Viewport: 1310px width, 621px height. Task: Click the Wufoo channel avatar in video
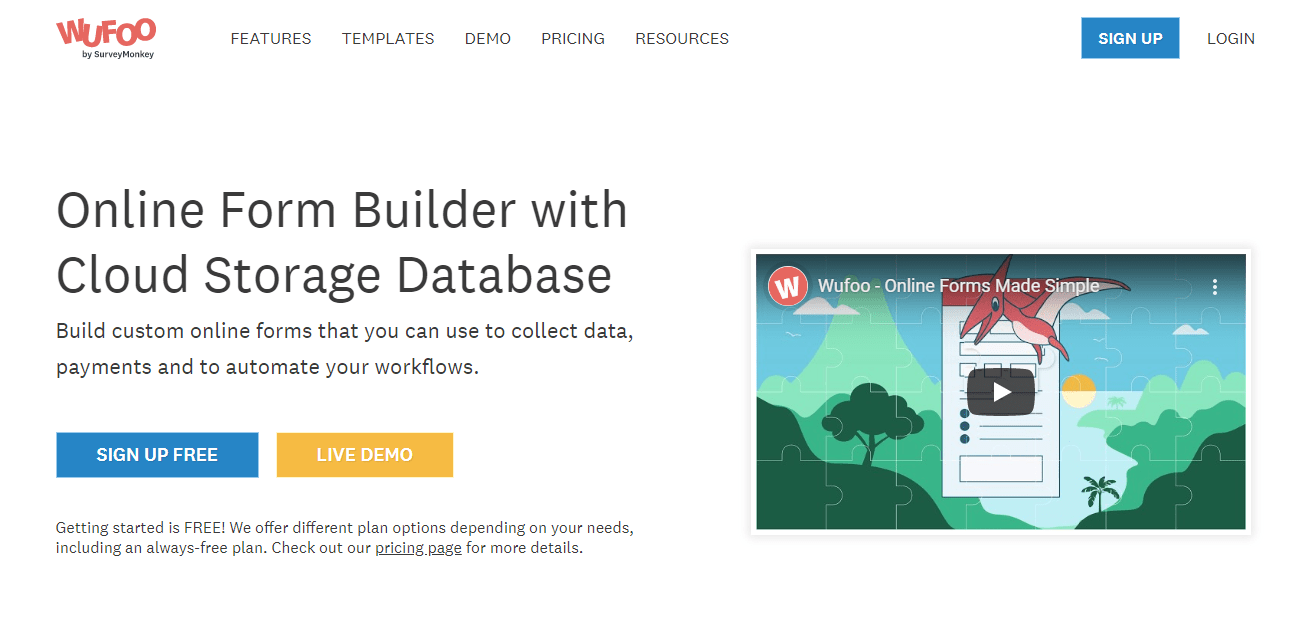(788, 286)
